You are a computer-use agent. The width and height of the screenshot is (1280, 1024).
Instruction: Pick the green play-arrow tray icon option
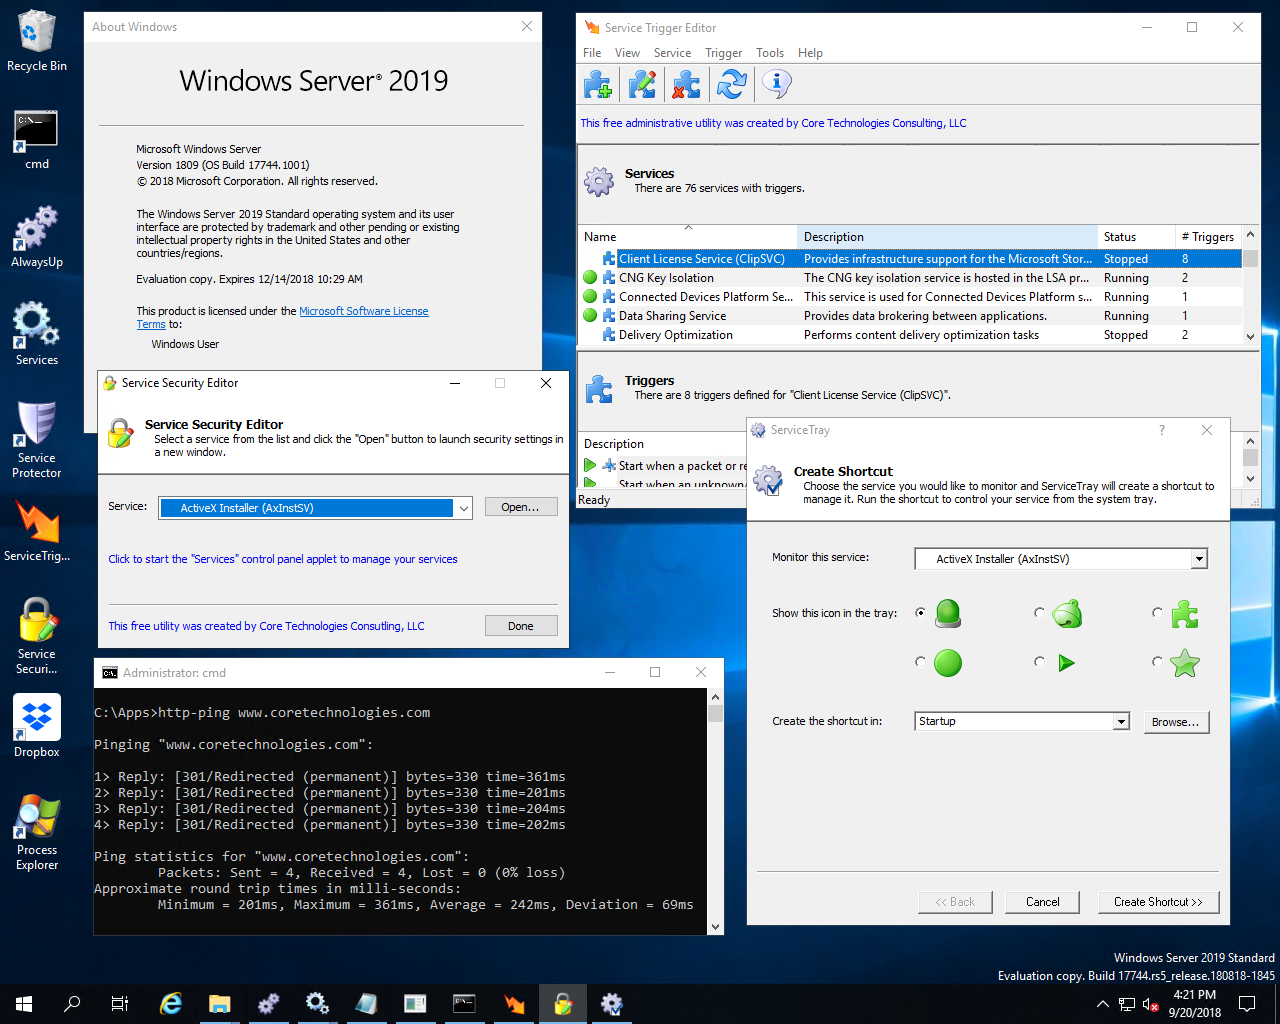[x=1039, y=662]
